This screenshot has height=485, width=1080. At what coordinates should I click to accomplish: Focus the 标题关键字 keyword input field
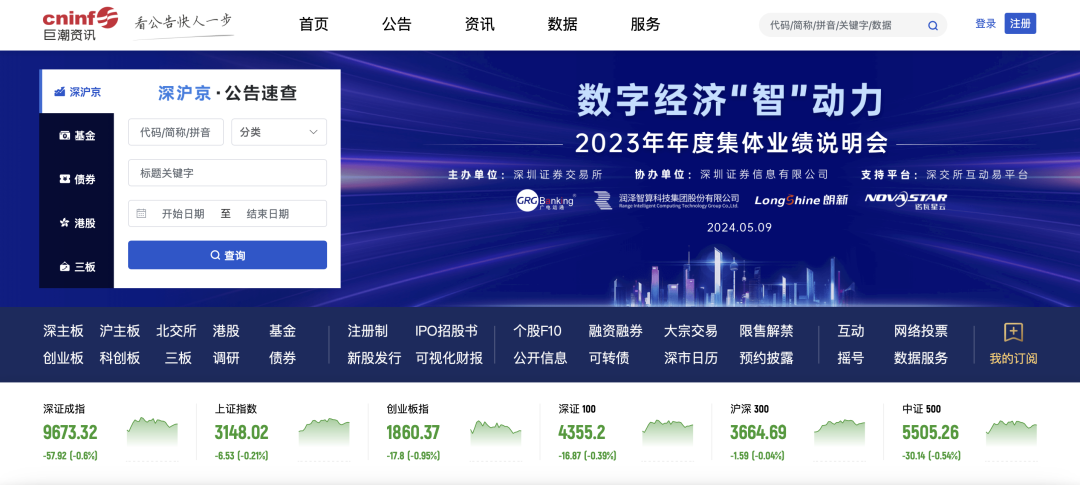227,173
